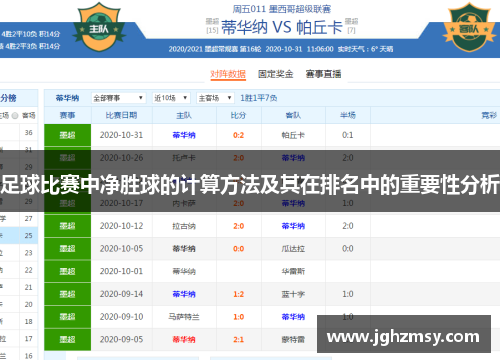Click the date 2020-10-05
This screenshot has height=362, width=500.
point(121,249)
